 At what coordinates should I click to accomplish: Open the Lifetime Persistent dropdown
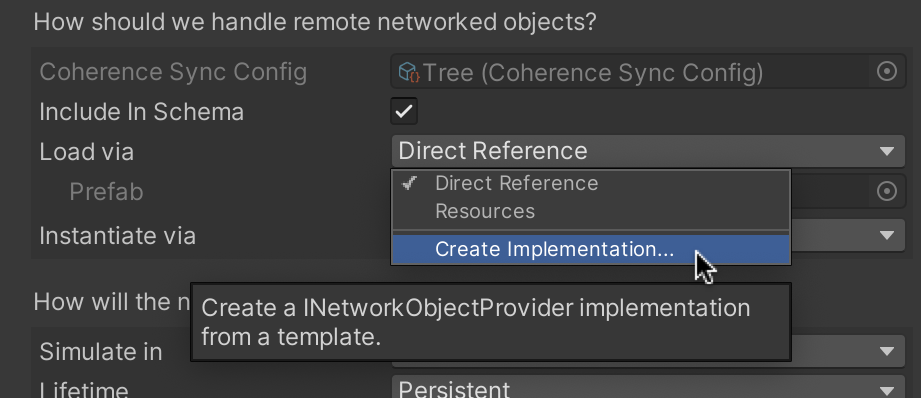[648, 387]
